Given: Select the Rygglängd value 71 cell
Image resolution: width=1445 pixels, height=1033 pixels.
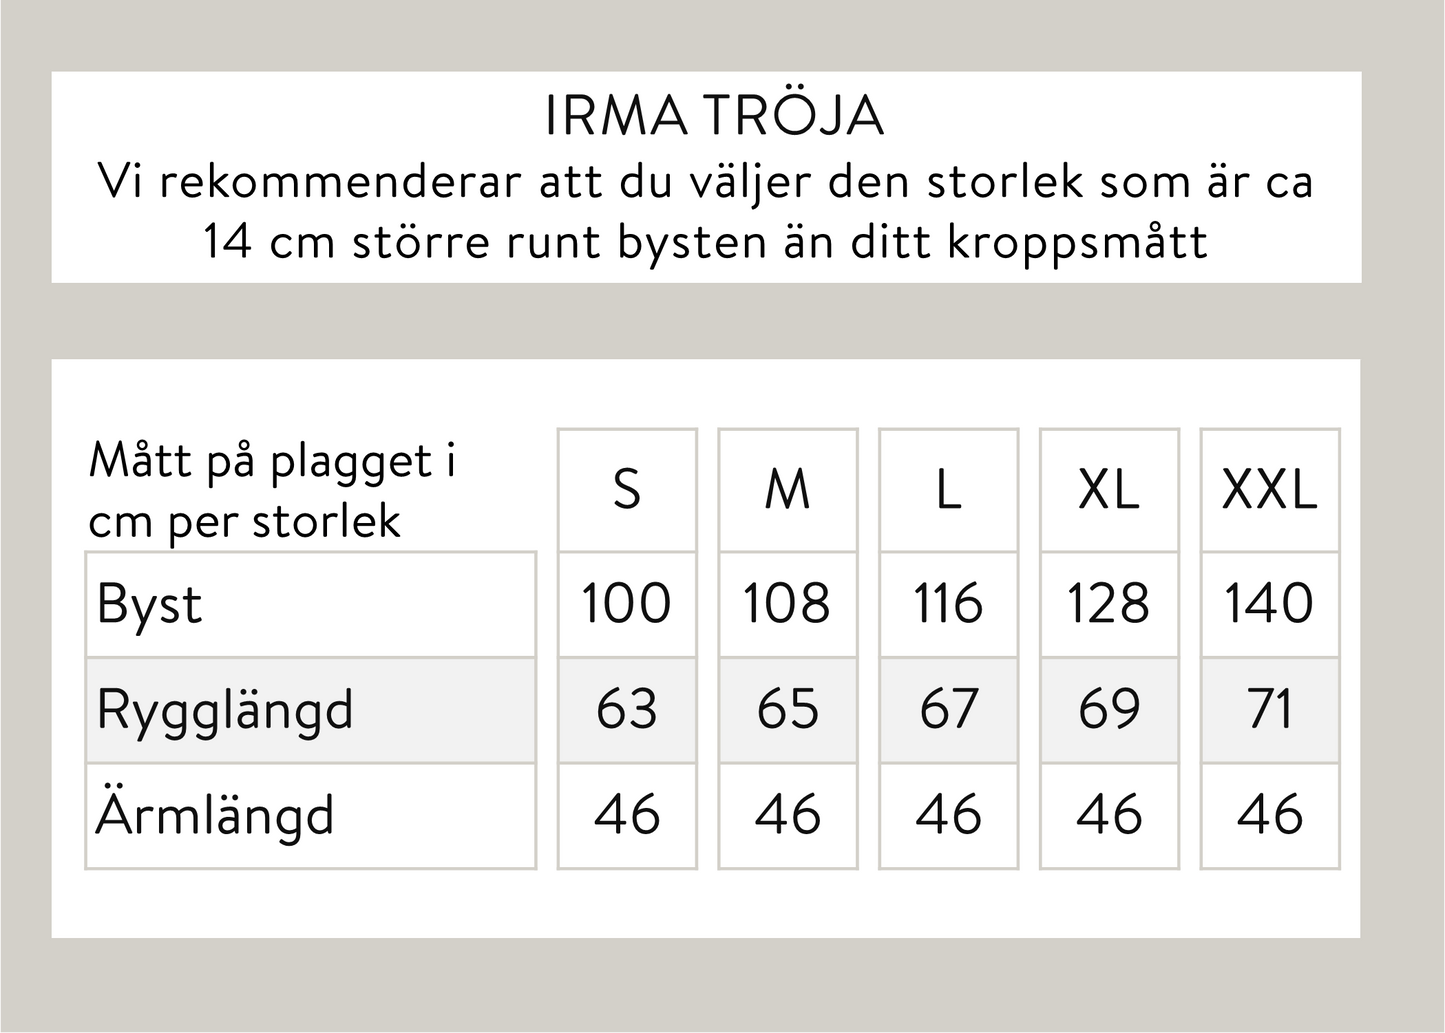Looking at the screenshot, I should (1270, 710).
